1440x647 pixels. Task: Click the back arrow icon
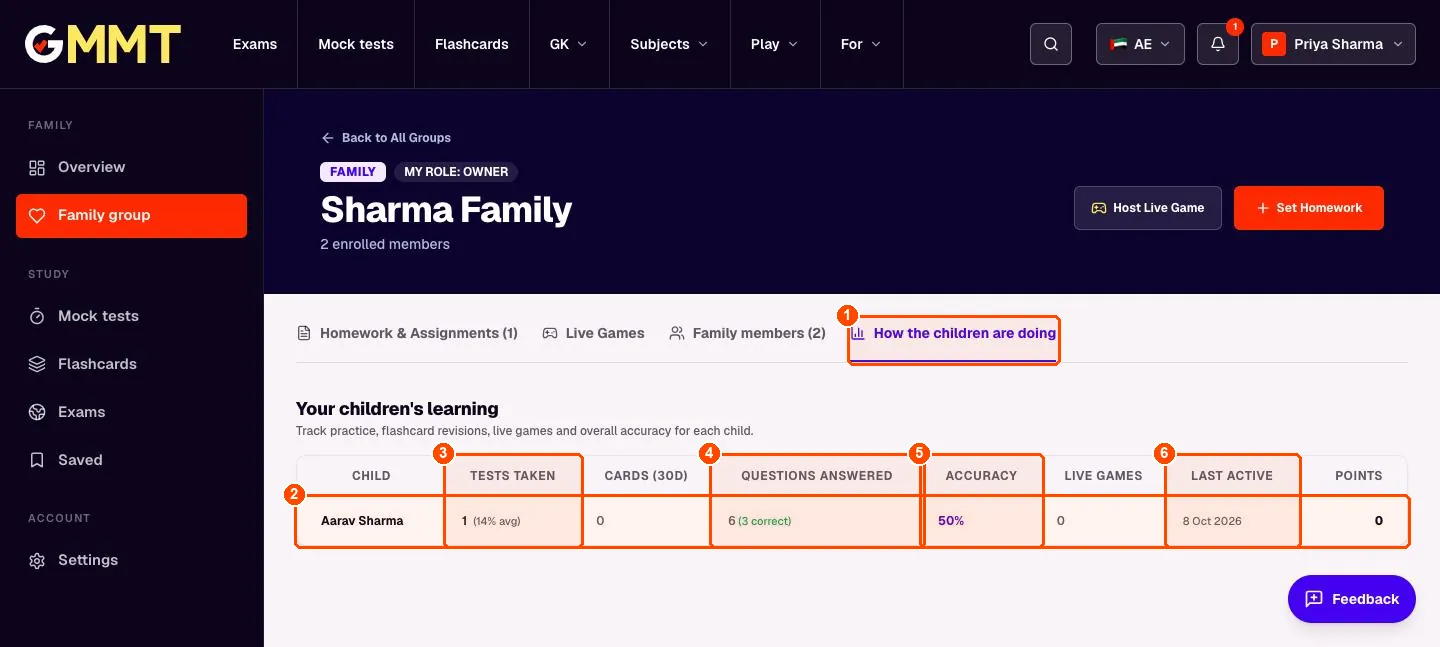[328, 138]
